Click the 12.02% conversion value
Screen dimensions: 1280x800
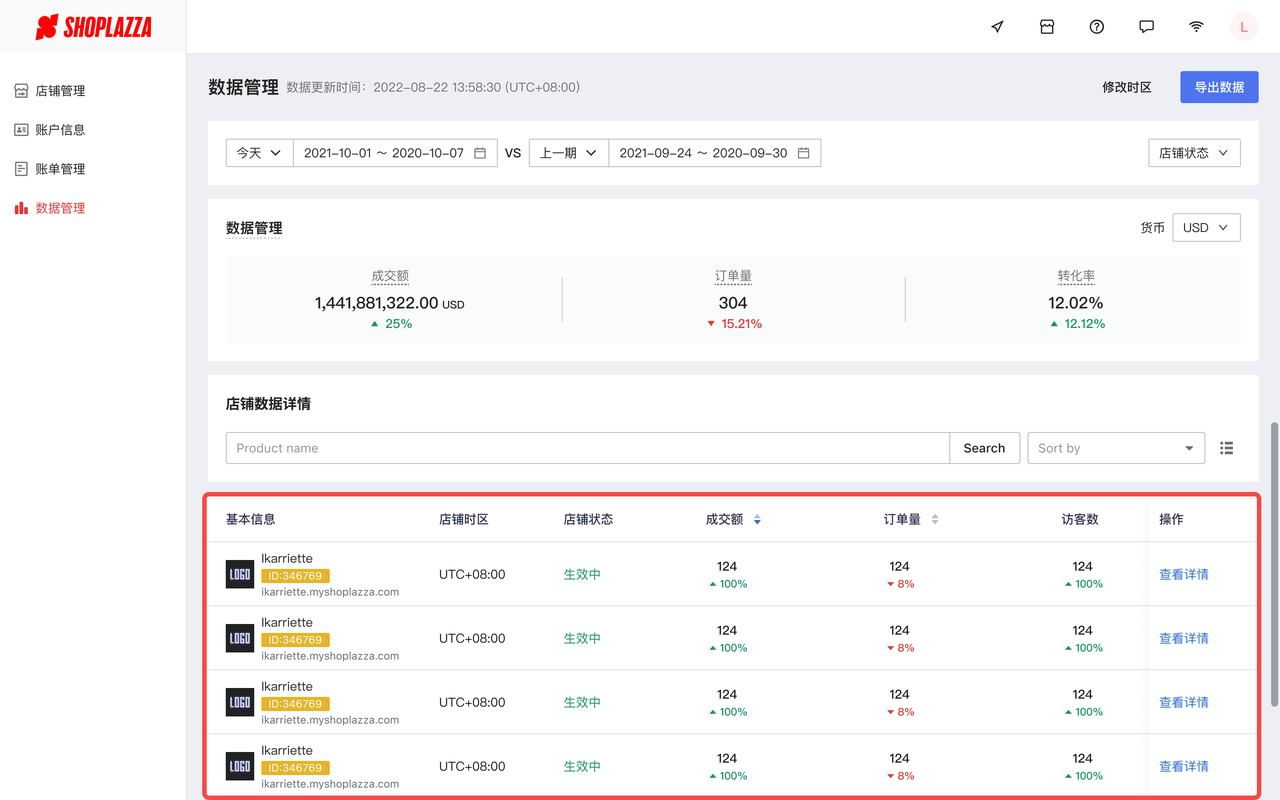pos(1076,303)
